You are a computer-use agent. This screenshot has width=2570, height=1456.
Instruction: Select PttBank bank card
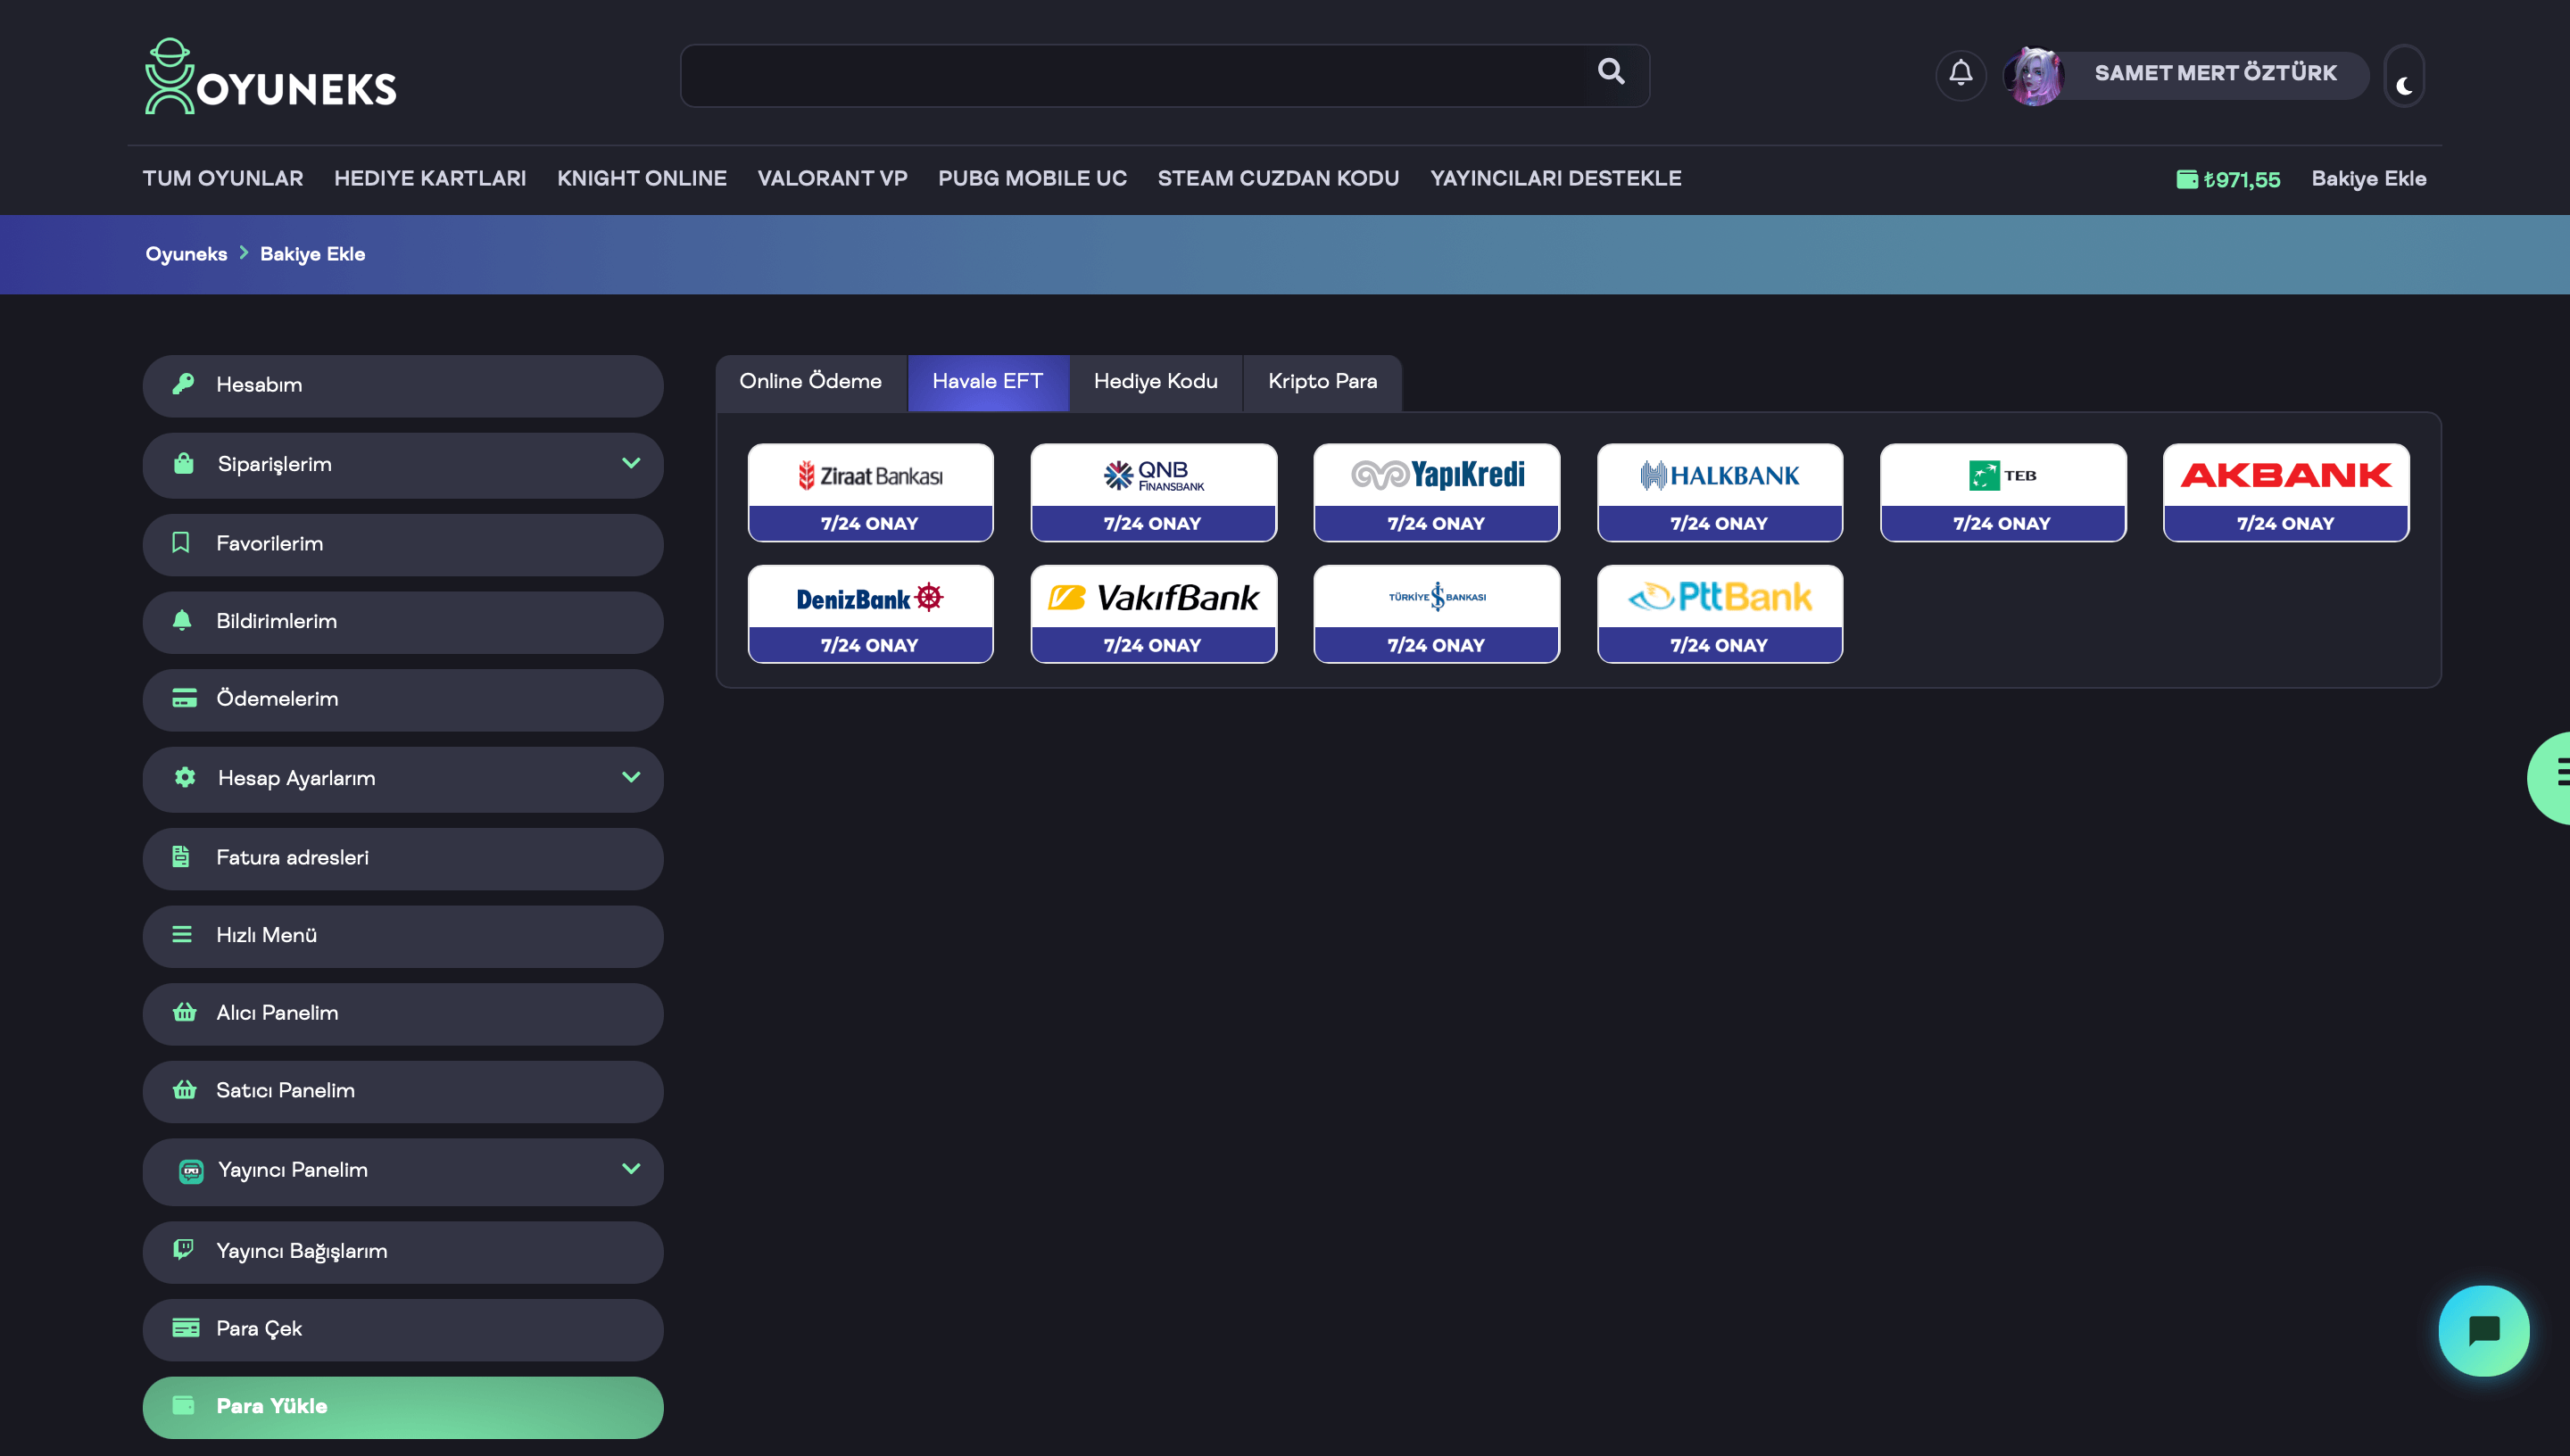click(1719, 614)
